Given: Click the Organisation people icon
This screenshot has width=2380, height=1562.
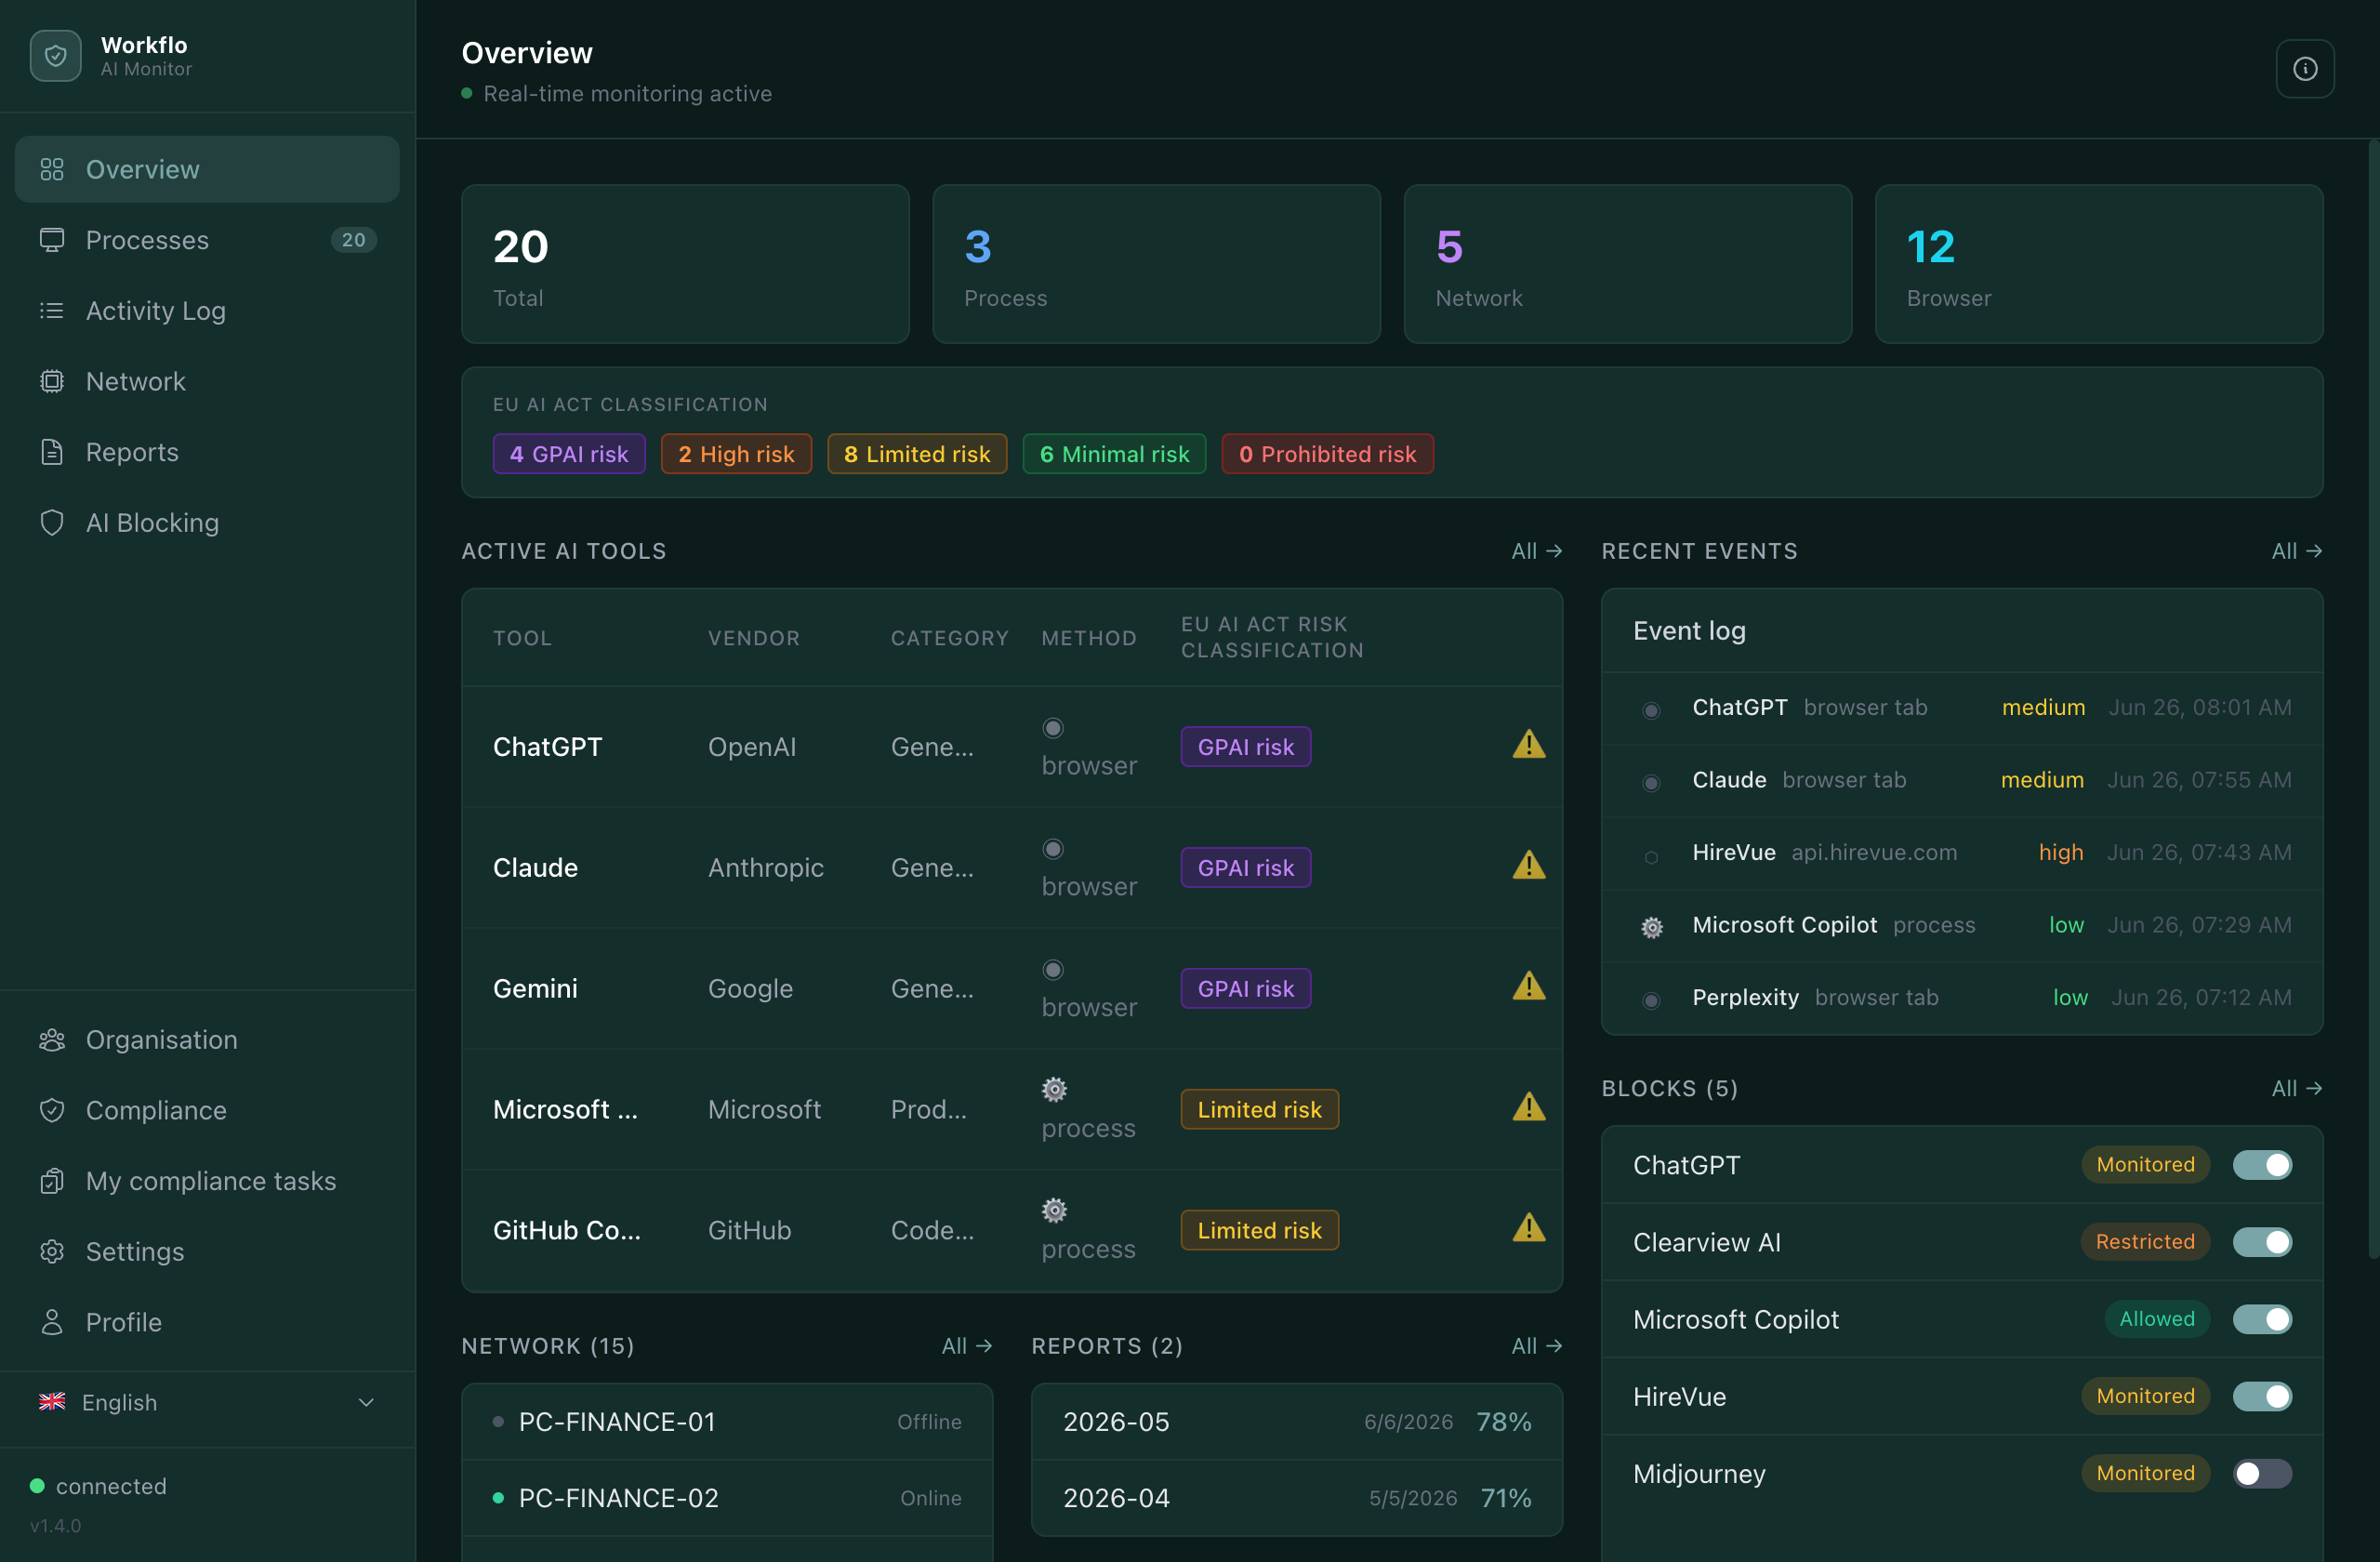Looking at the screenshot, I should point(52,1040).
